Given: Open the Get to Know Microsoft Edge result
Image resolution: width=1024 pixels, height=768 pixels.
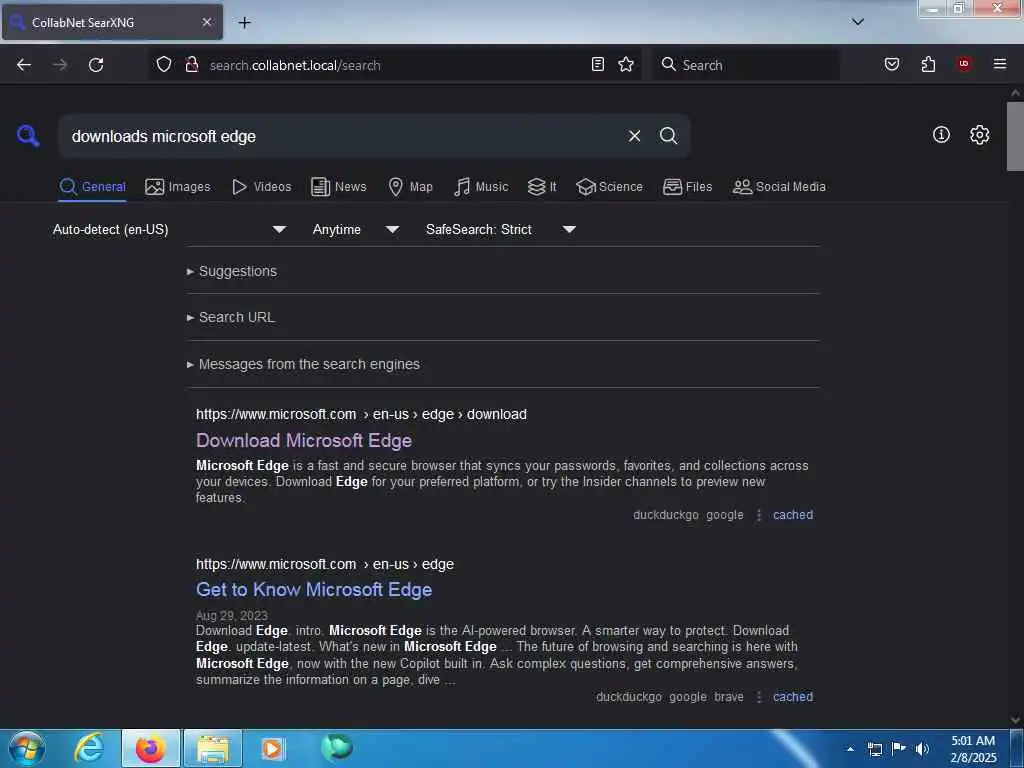Looking at the screenshot, I should point(313,590).
